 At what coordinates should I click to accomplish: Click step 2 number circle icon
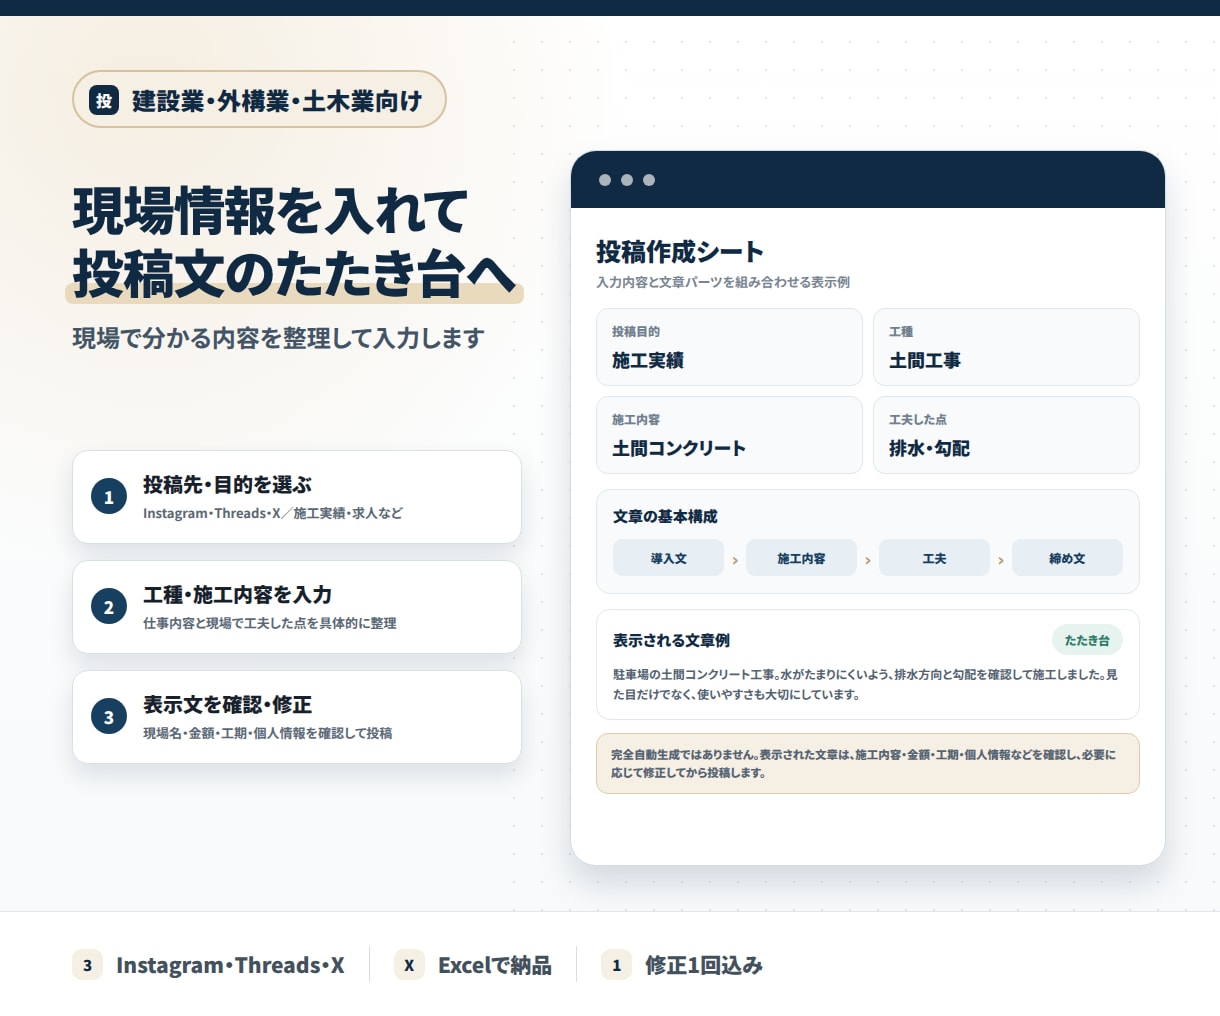pos(109,607)
